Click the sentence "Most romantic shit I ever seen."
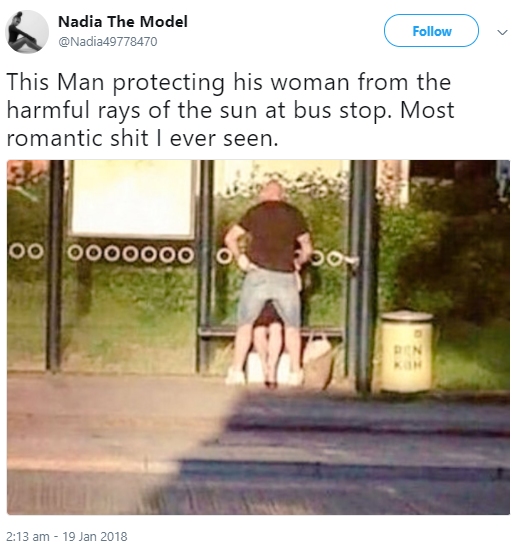This screenshot has width=520, height=549. point(230,124)
